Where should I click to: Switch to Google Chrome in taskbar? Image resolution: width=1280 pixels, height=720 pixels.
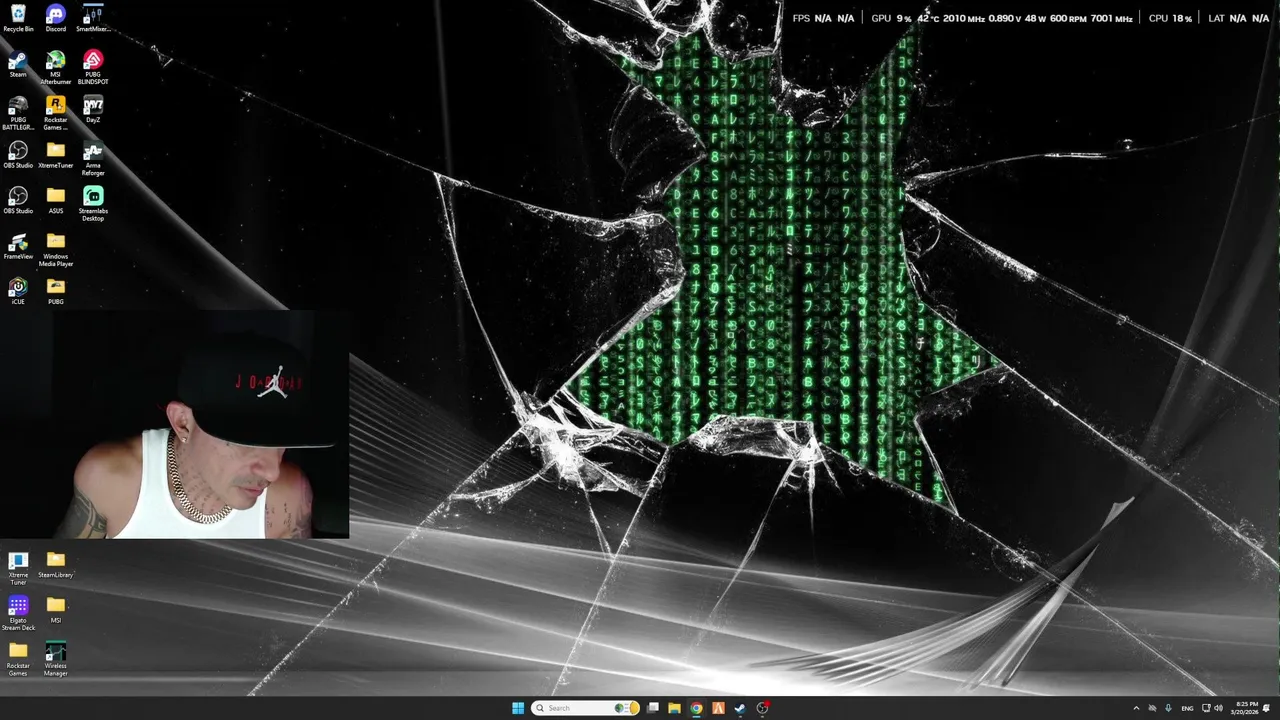(x=697, y=708)
